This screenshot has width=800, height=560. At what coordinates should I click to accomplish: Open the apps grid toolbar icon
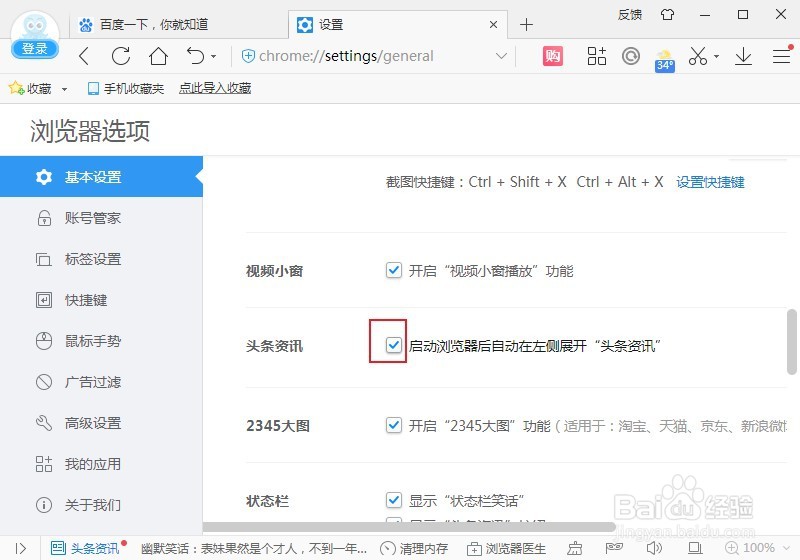pos(596,56)
